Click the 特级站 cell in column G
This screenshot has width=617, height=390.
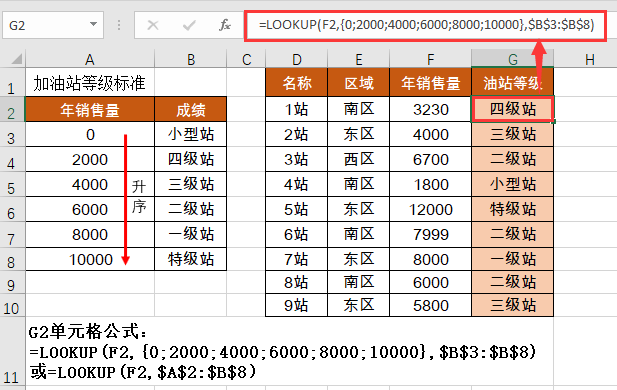[x=512, y=209]
